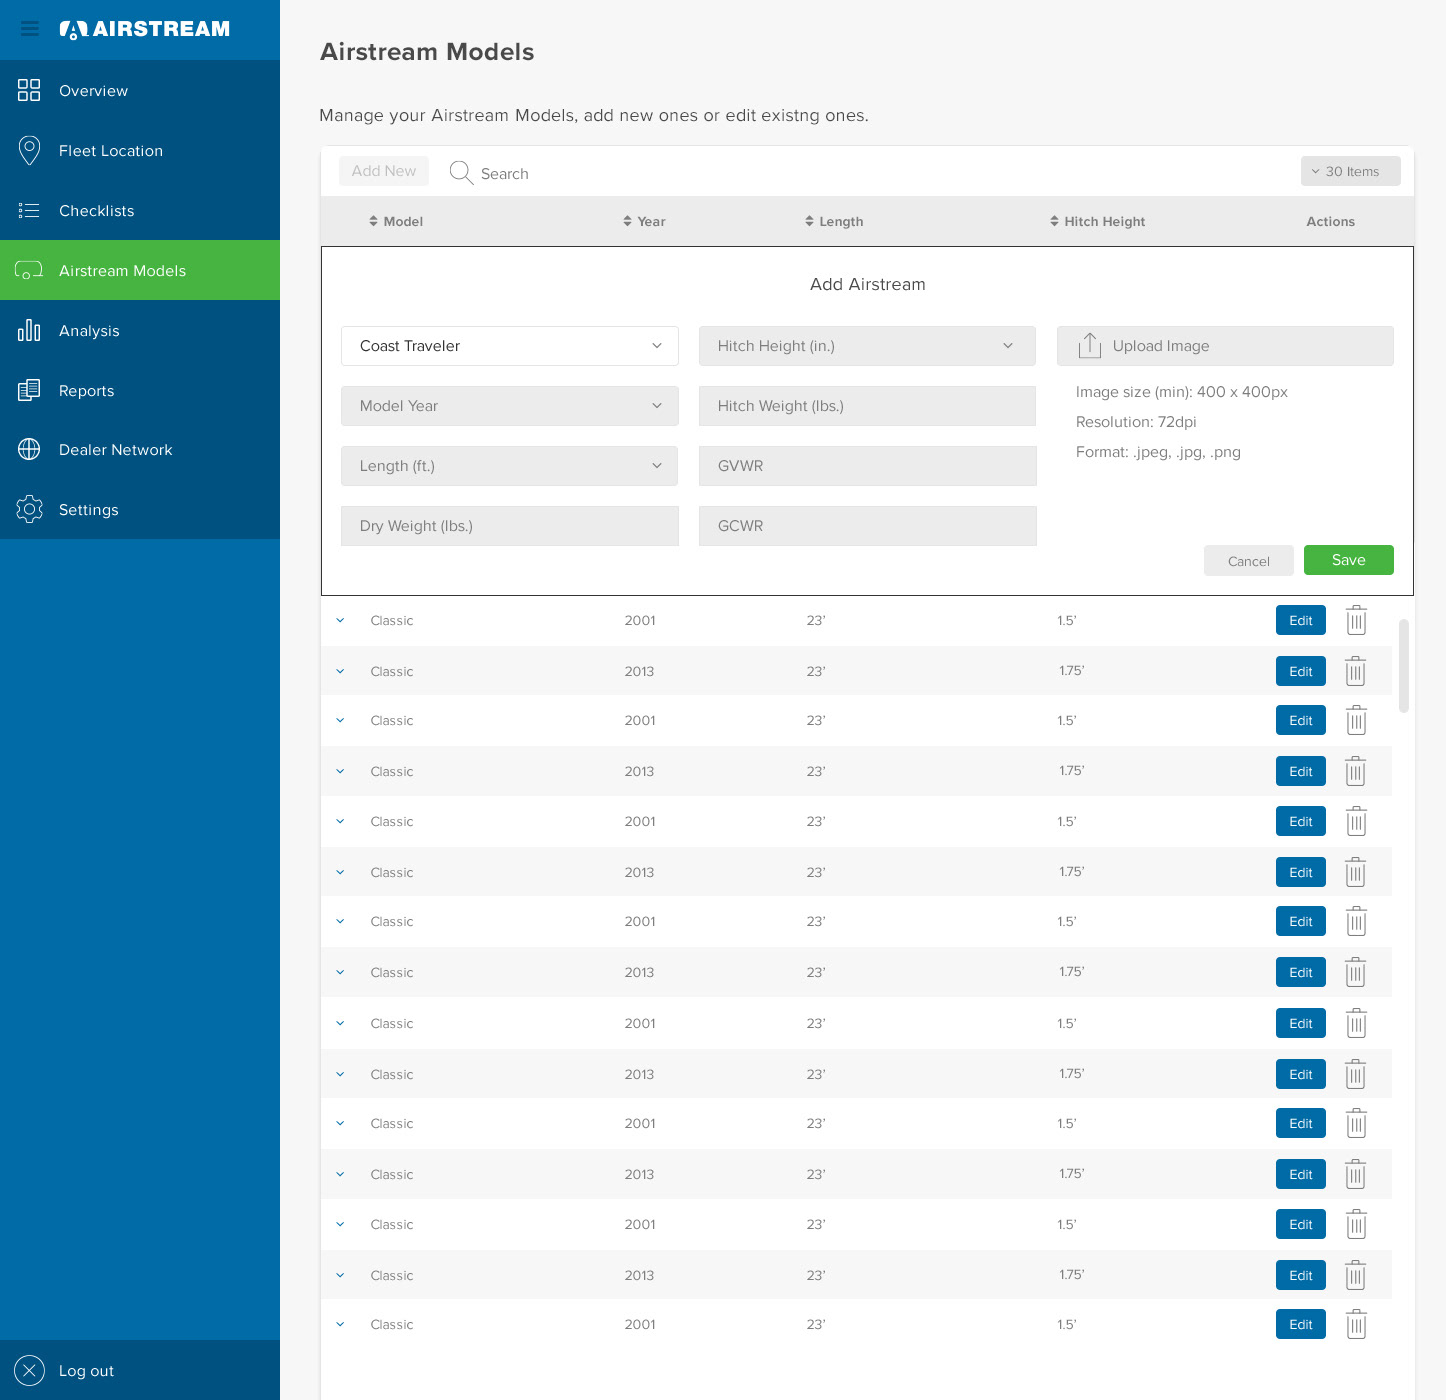1446x1400 pixels.
Task: Open the 30 Items per-page dropdown
Action: pos(1350,171)
